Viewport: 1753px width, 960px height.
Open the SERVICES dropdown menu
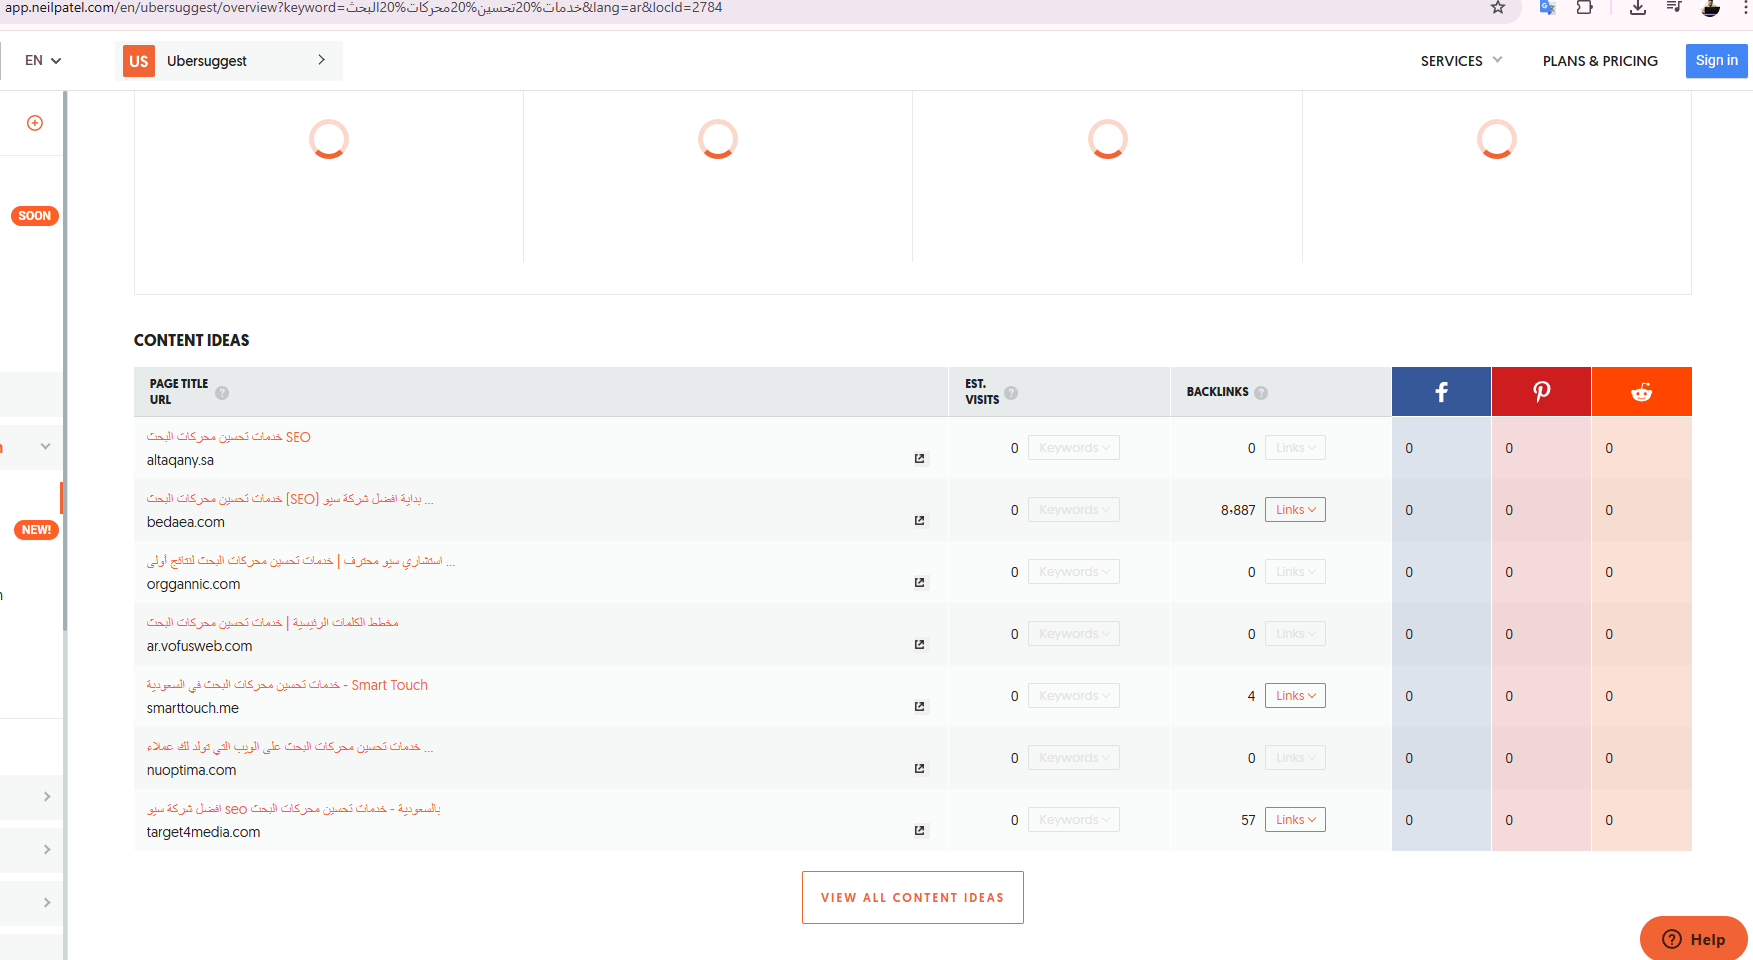click(1461, 61)
